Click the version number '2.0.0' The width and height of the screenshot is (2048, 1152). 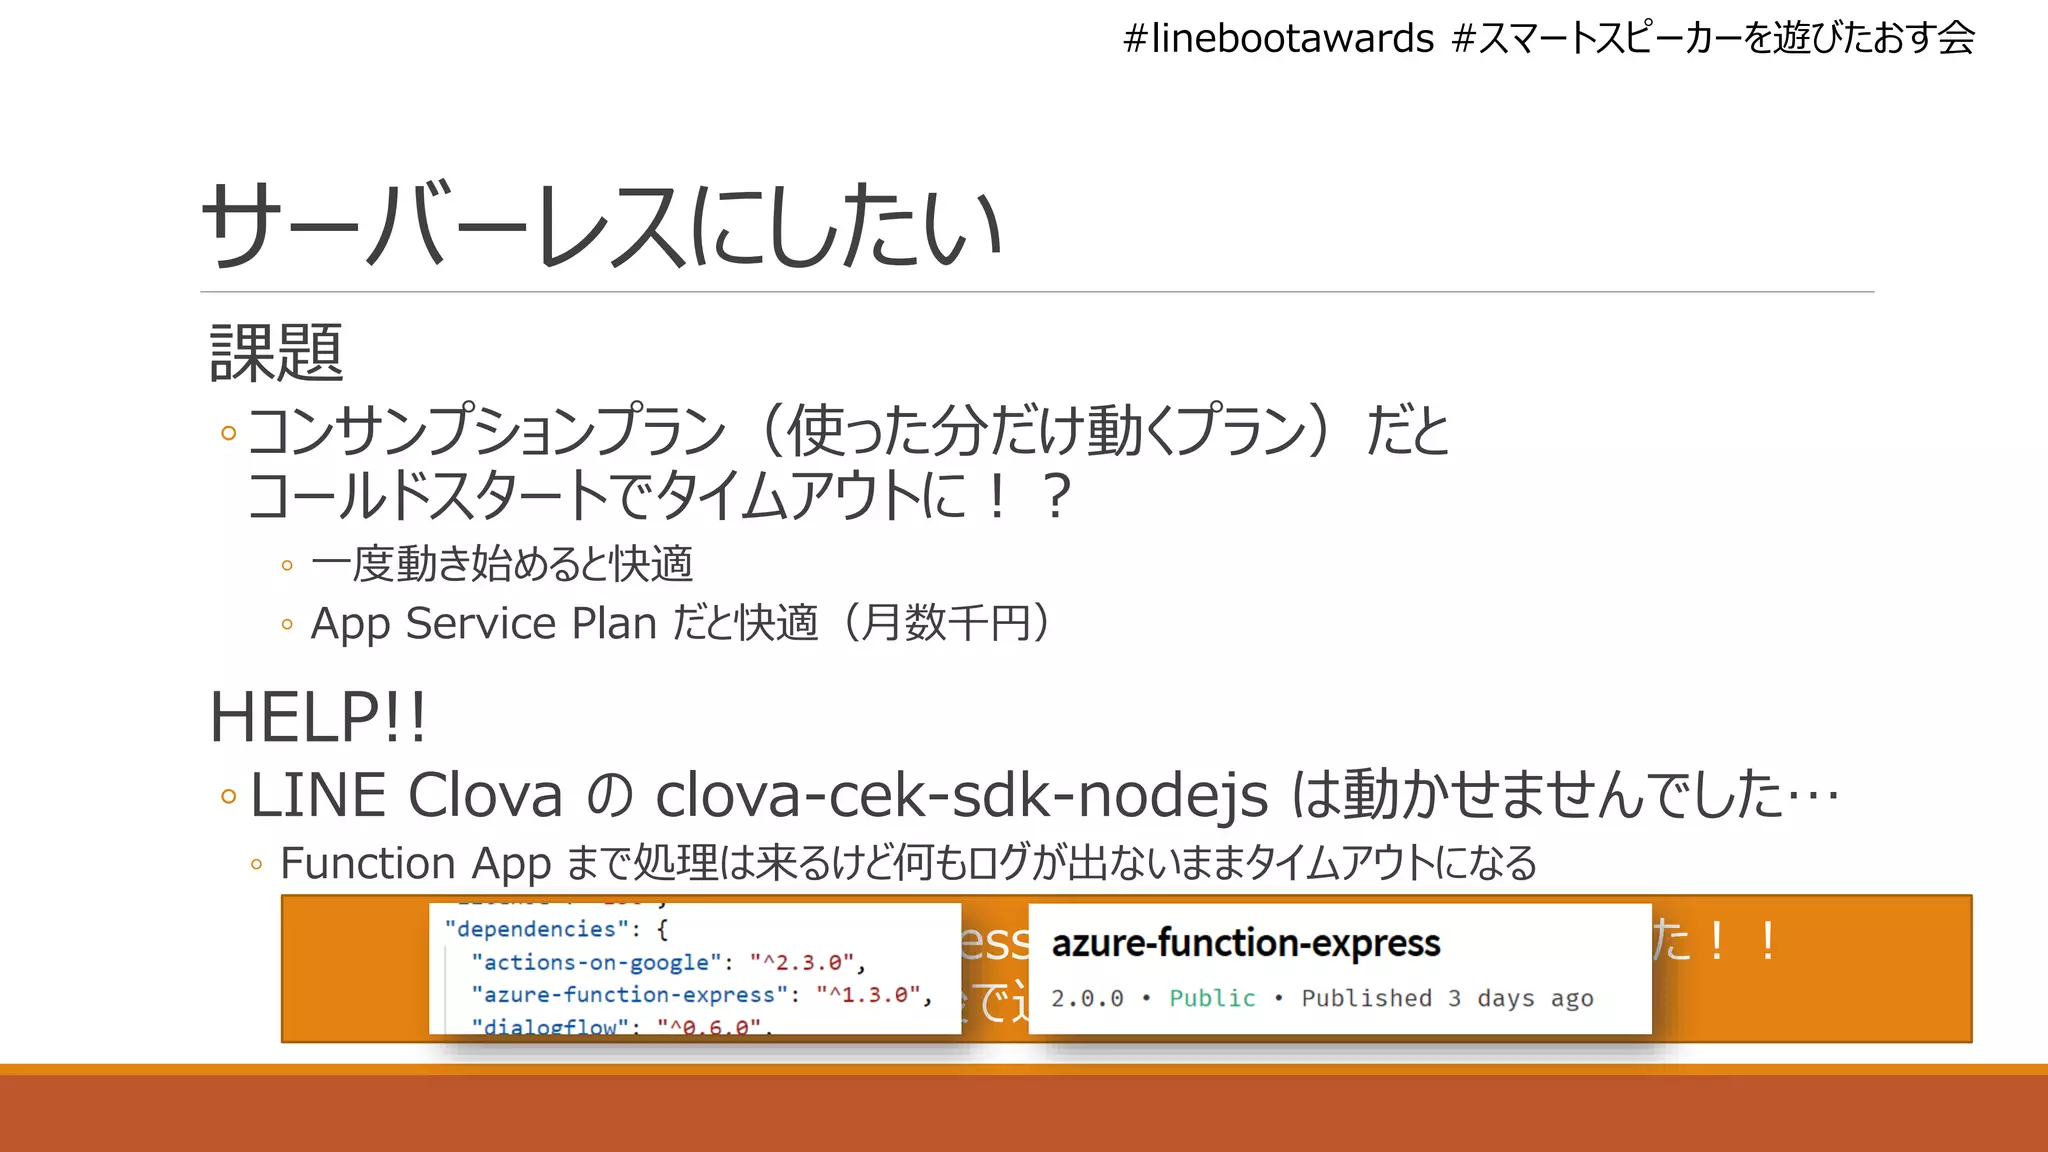pos(1087,998)
